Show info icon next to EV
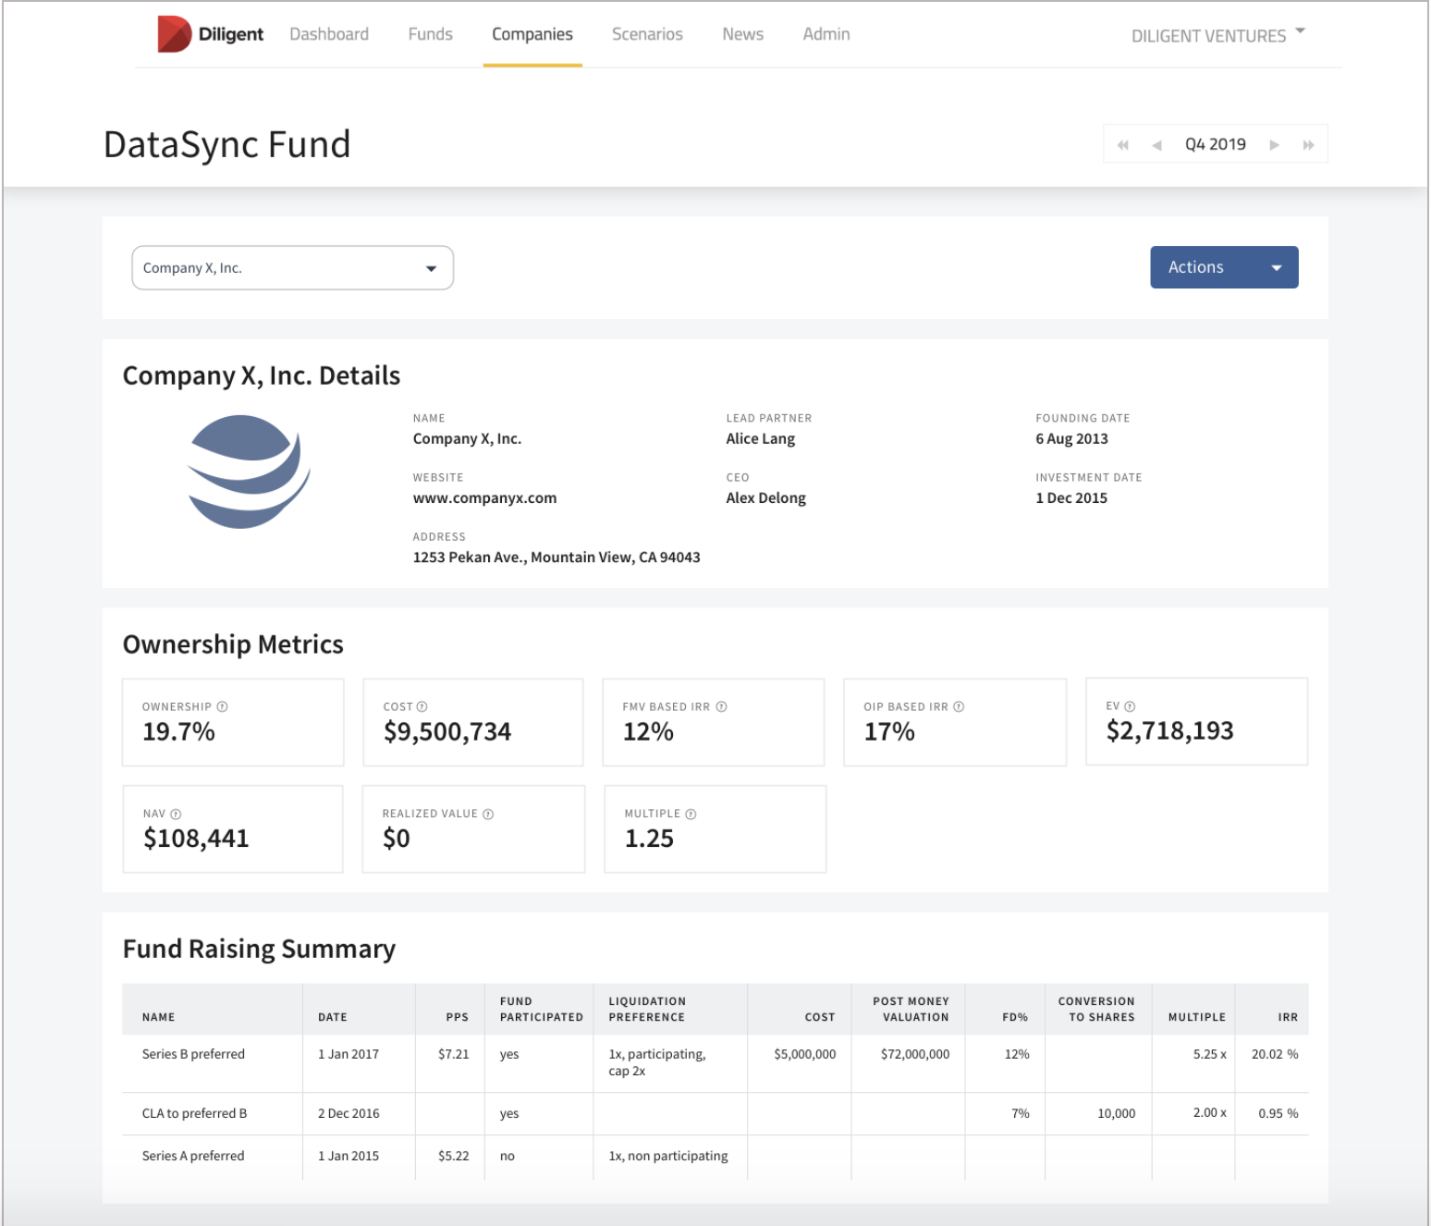1431x1226 pixels. click(x=1130, y=706)
